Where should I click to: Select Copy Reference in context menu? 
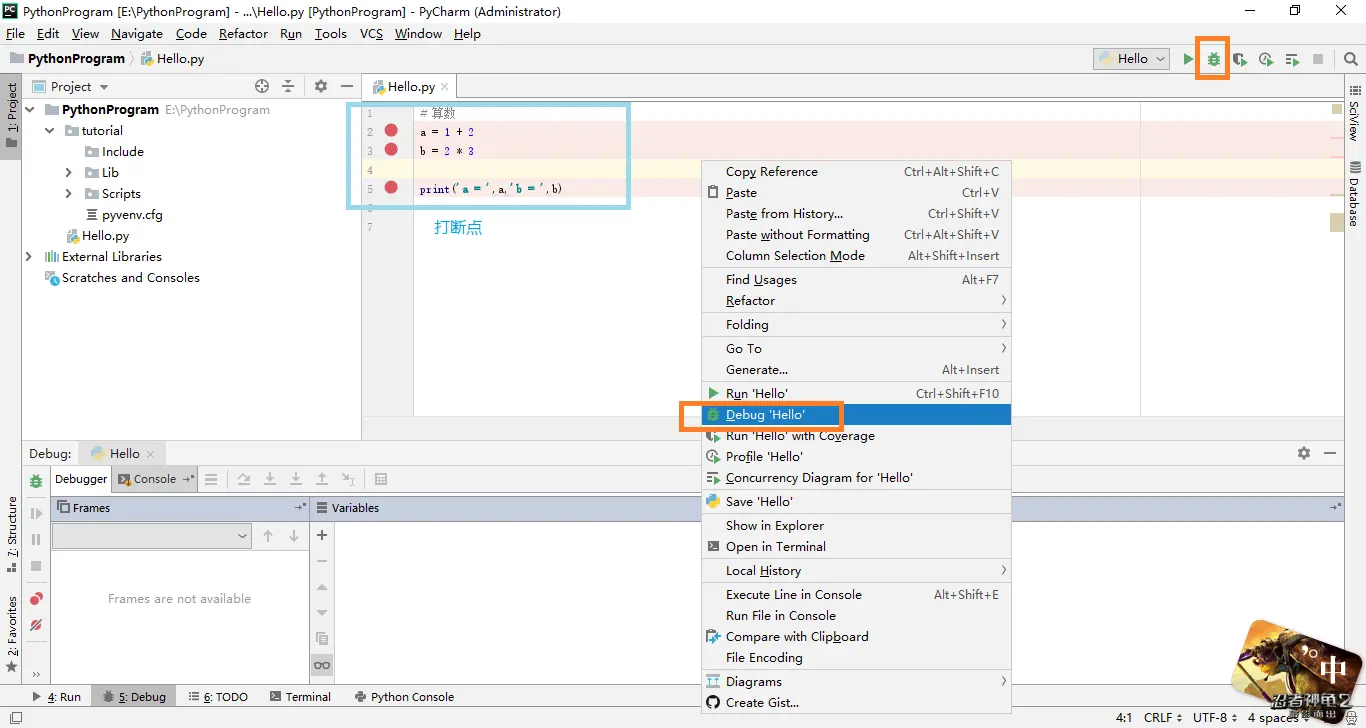tap(856, 171)
